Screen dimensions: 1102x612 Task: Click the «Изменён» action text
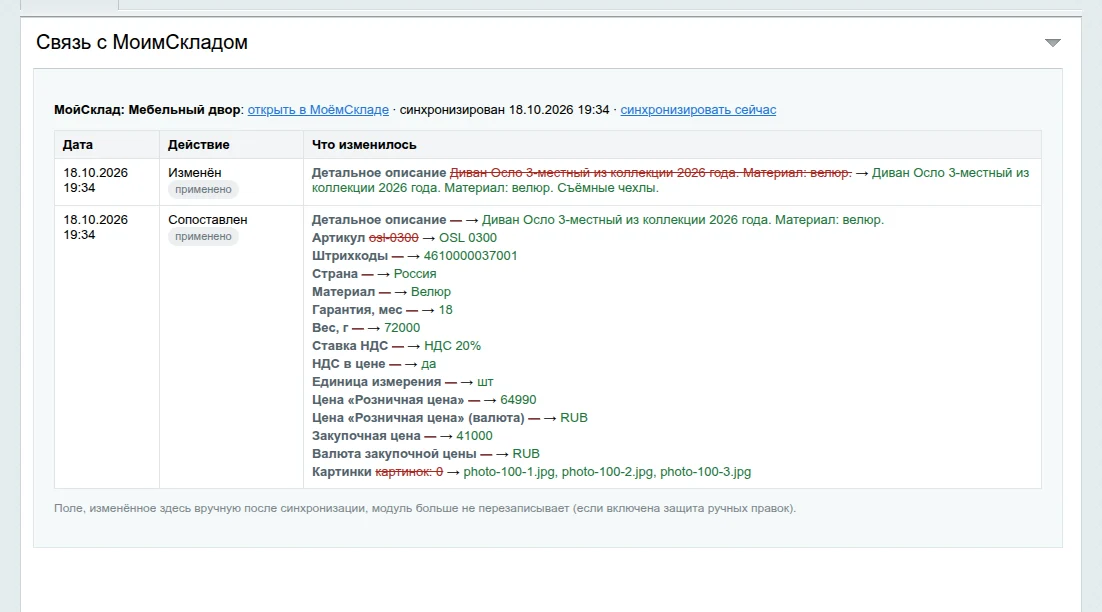click(x=195, y=173)
